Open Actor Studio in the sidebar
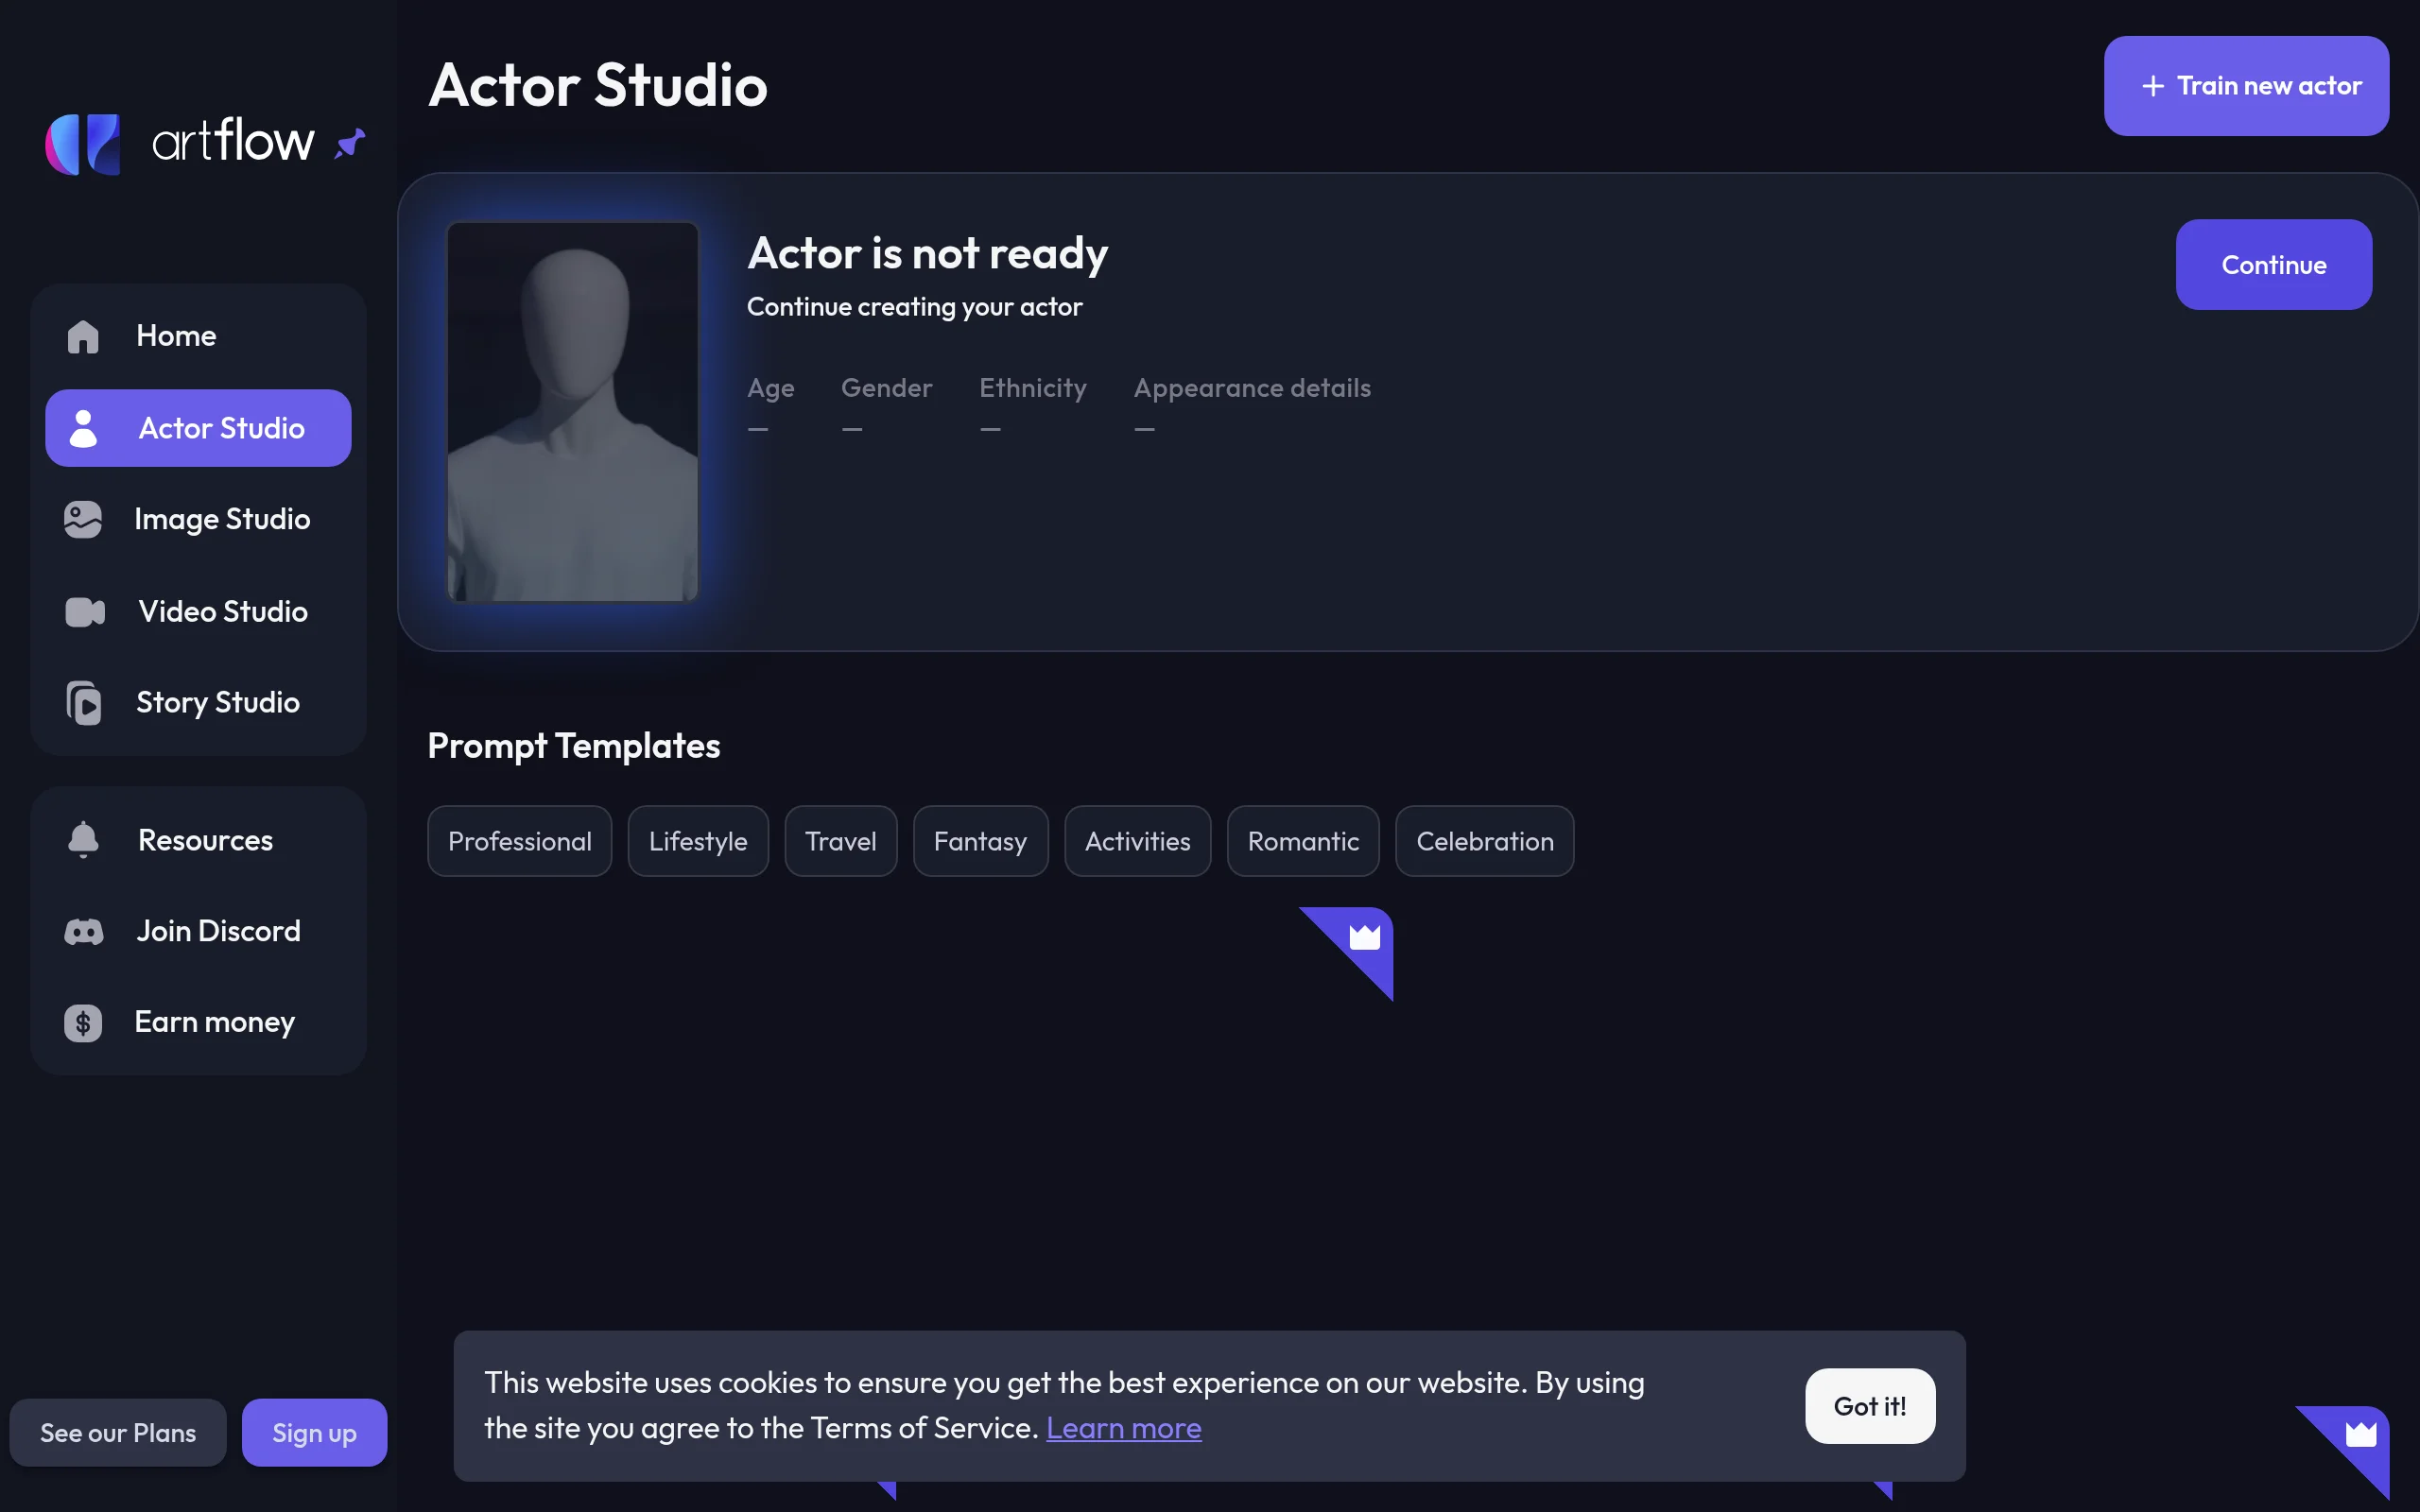 198,428
